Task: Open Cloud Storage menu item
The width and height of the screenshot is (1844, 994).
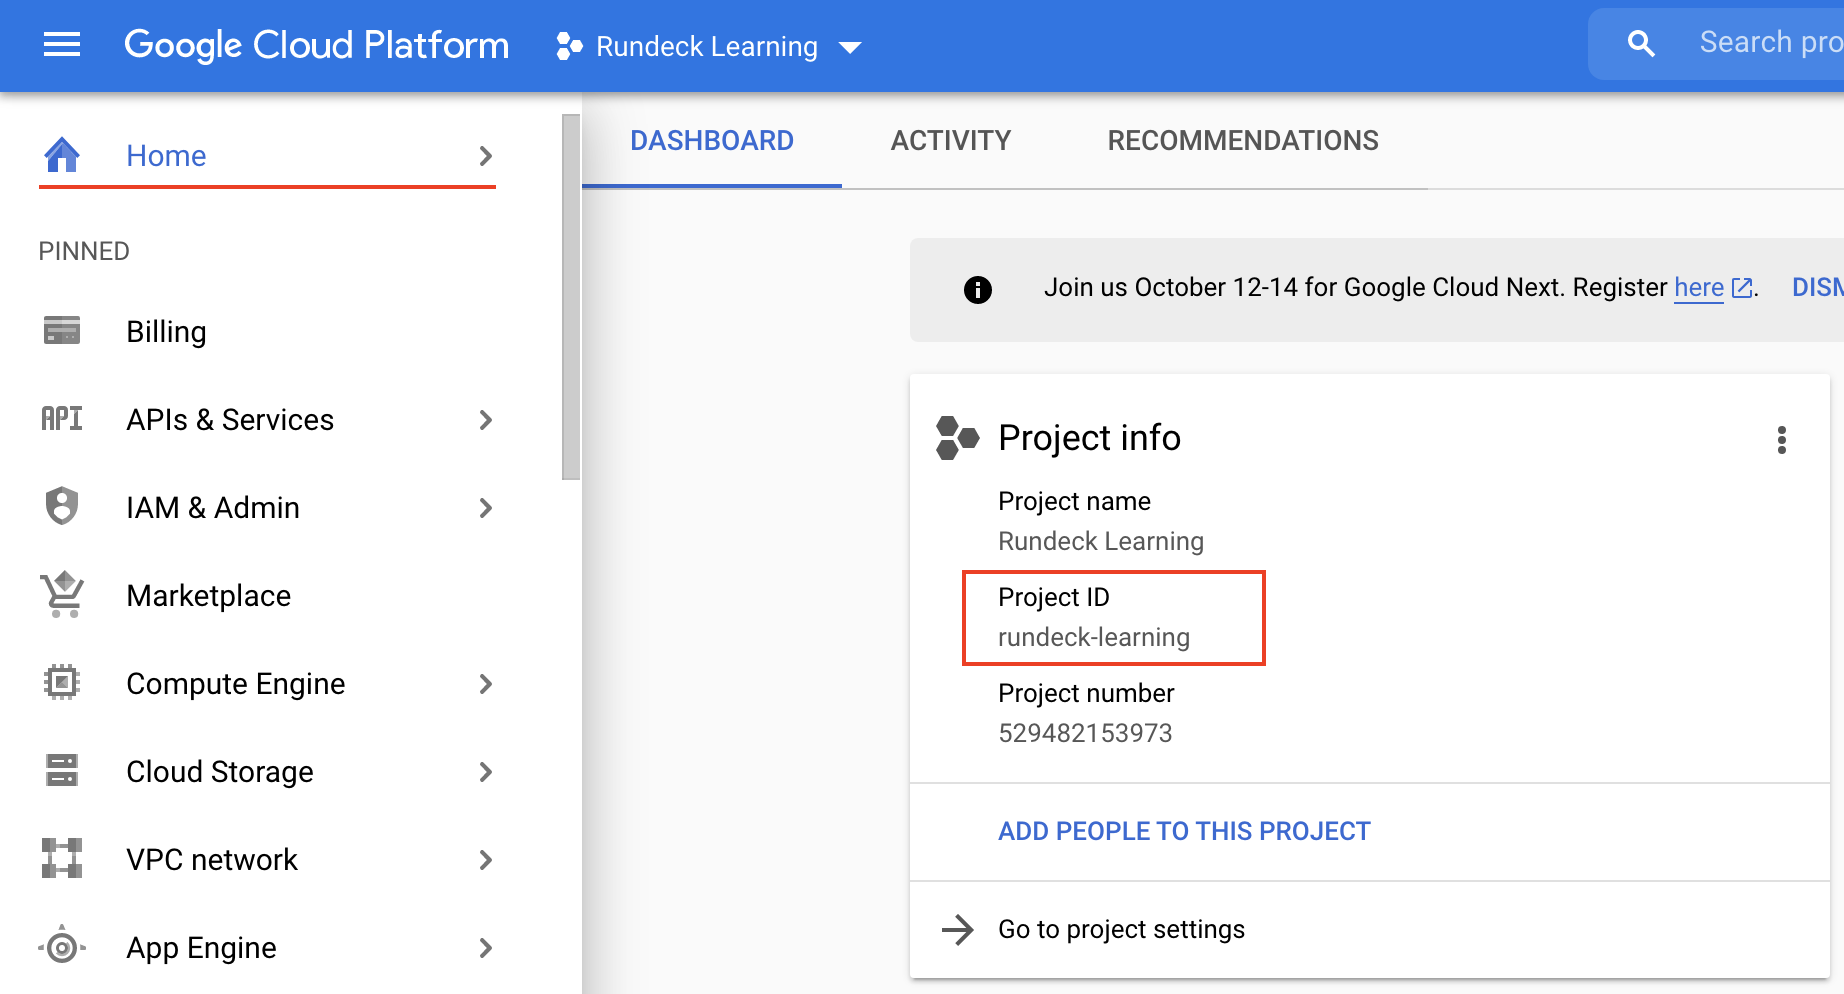Action: [220, 772]
